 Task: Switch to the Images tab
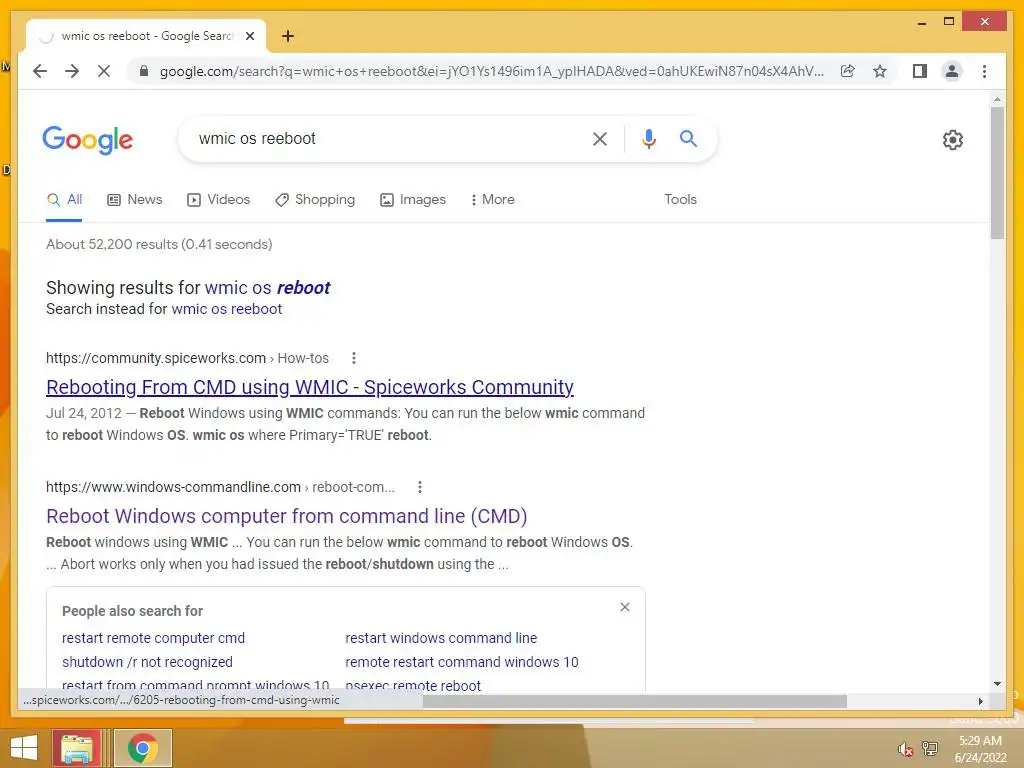(413, 200)
